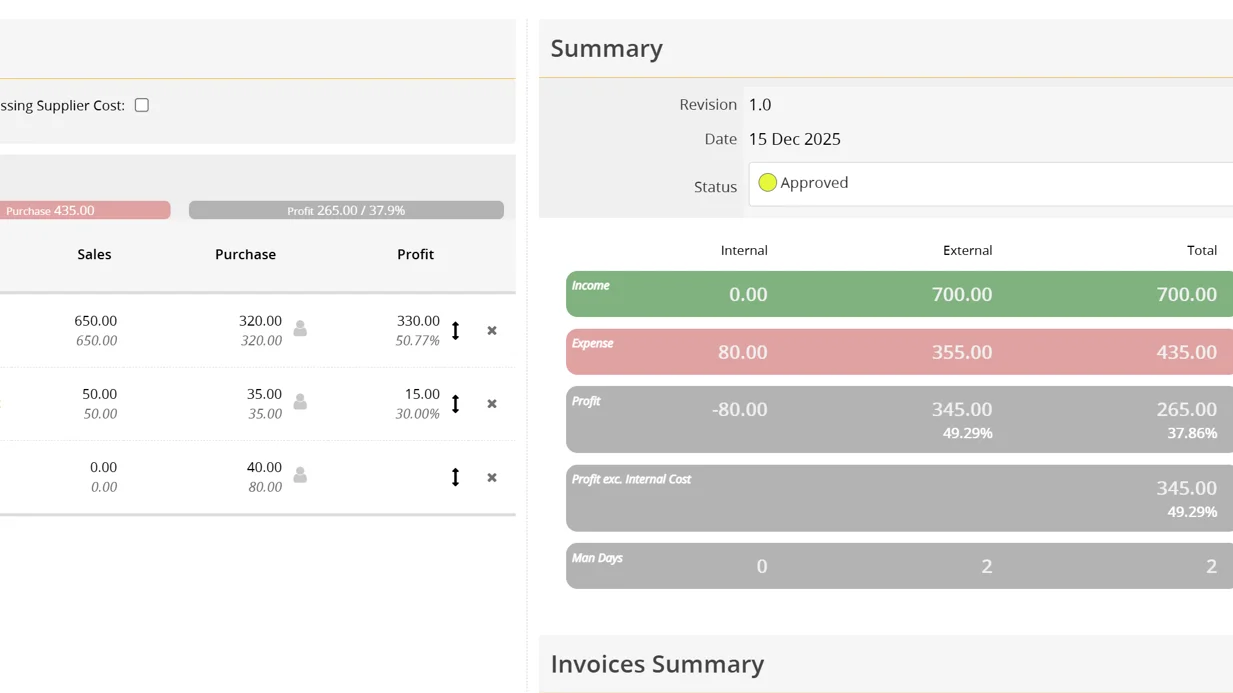Screen dimensions: 1233x693
Task: Toggle the Missing Supplier Cost checkbox
Action: pos(142,105)
